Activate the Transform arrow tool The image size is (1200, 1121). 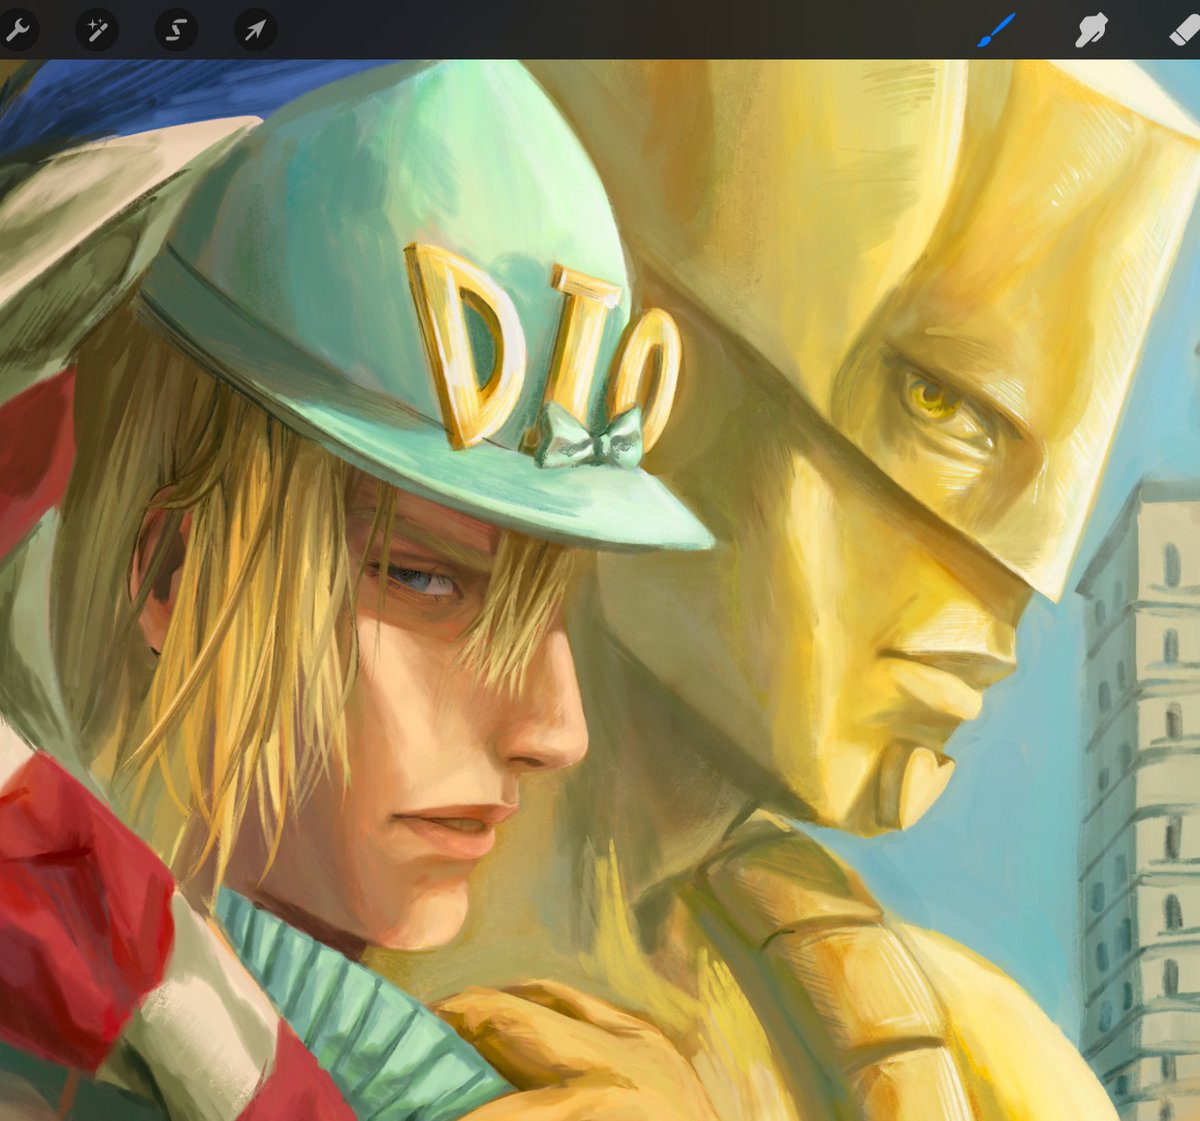[x=255, y=31]
